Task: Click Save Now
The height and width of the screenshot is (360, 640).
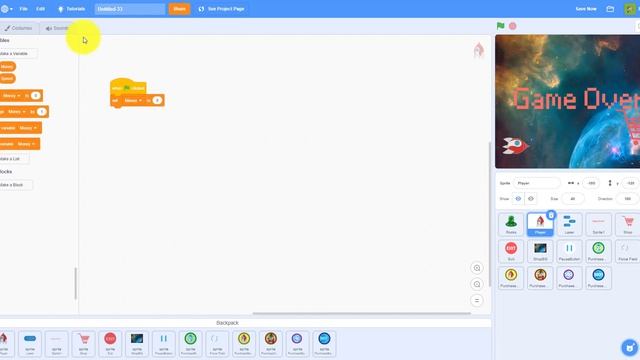Action: tap(586, 9)
